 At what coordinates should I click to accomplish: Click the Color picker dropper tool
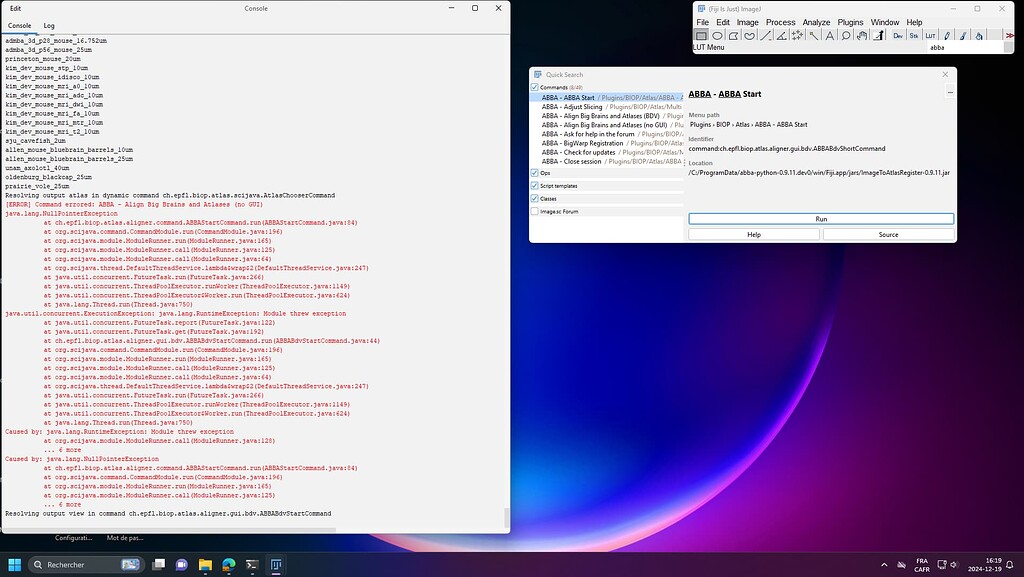click(878, 36)
